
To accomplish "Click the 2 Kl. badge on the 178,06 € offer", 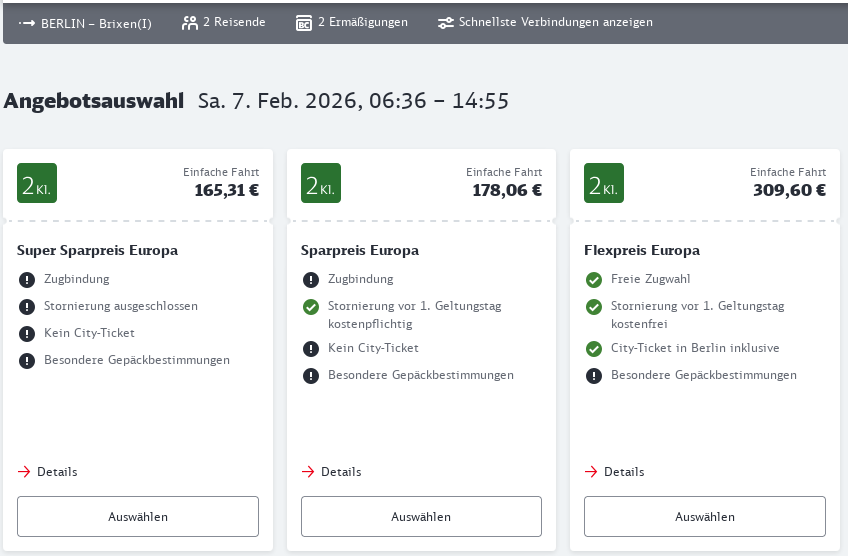I will coord(321,183).
